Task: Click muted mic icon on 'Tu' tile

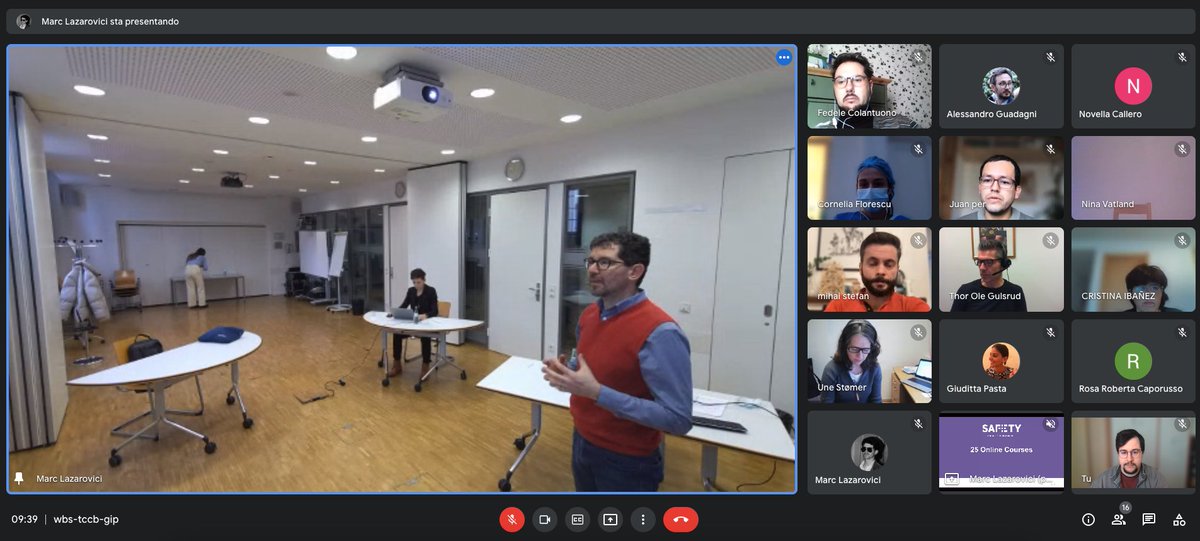Action: pyautogui.click(x=1182, y=424)
